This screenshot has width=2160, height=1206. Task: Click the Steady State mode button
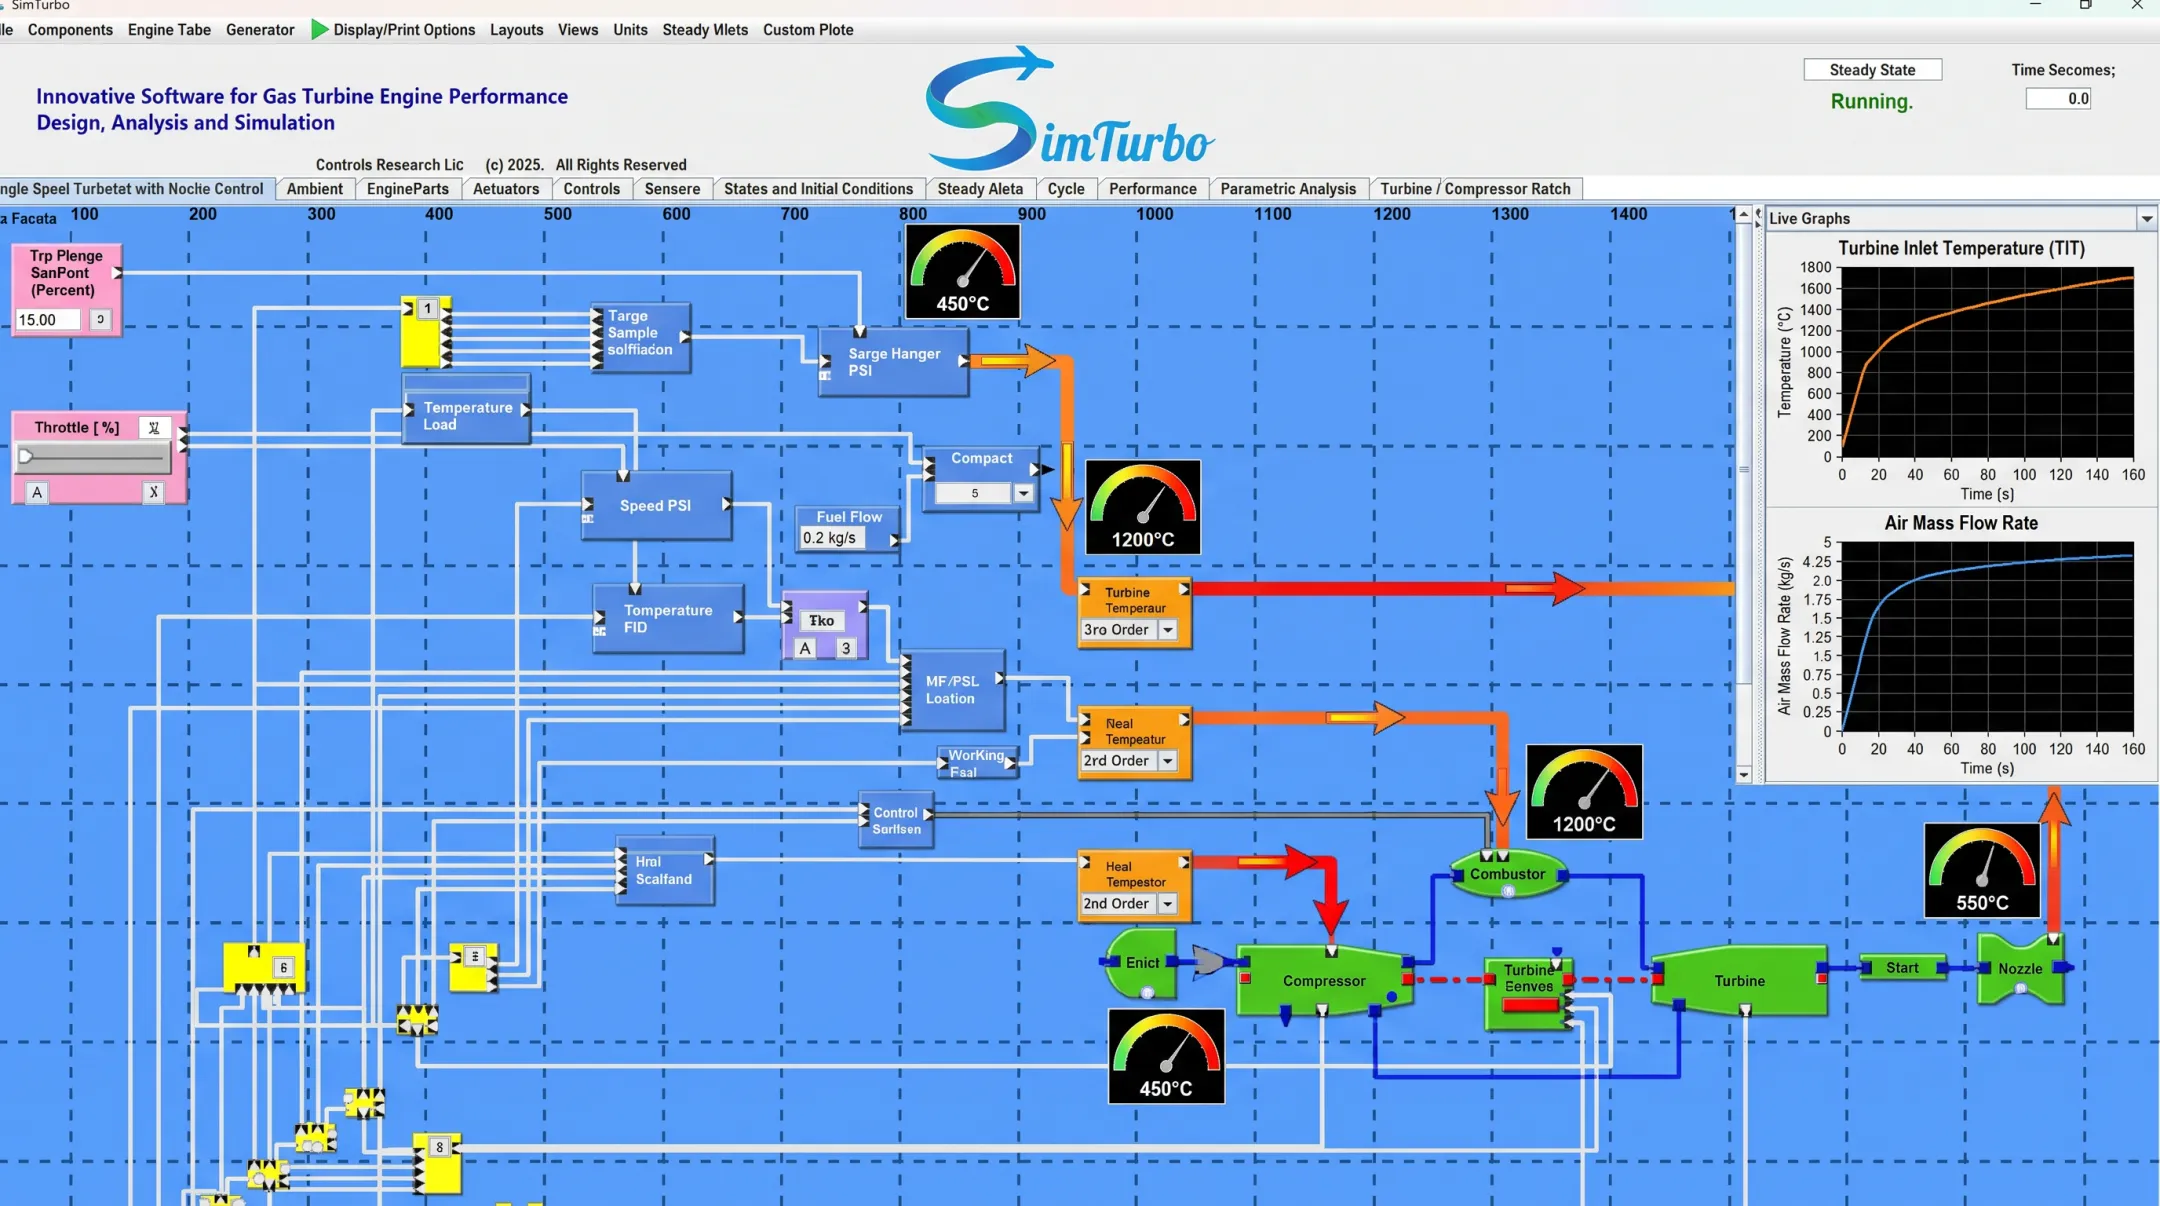pos(1872,70)
